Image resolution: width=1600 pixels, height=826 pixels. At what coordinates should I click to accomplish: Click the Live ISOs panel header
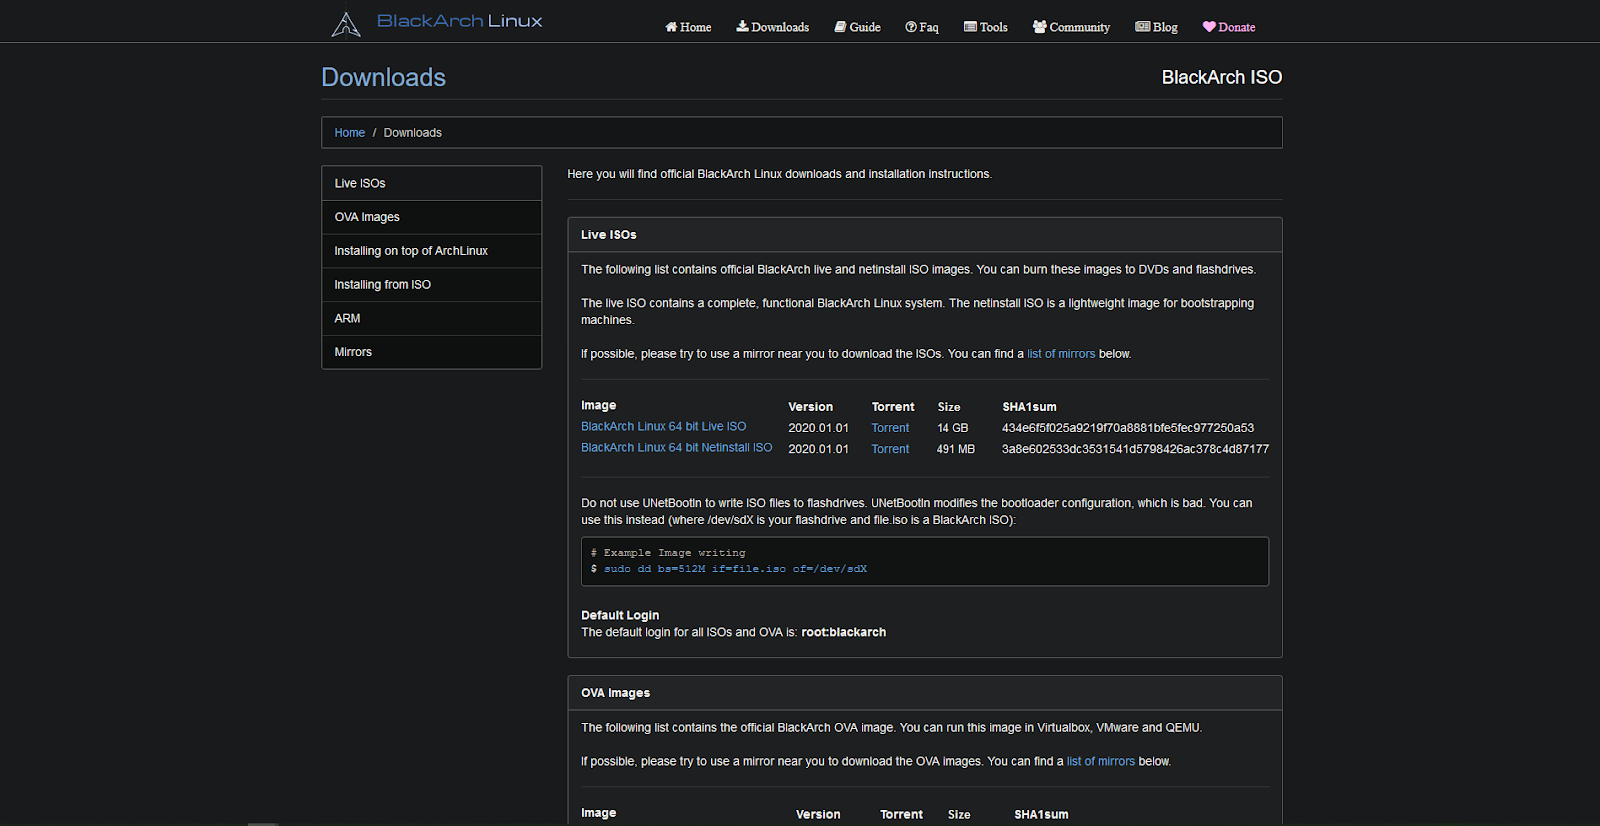point(925,235)
